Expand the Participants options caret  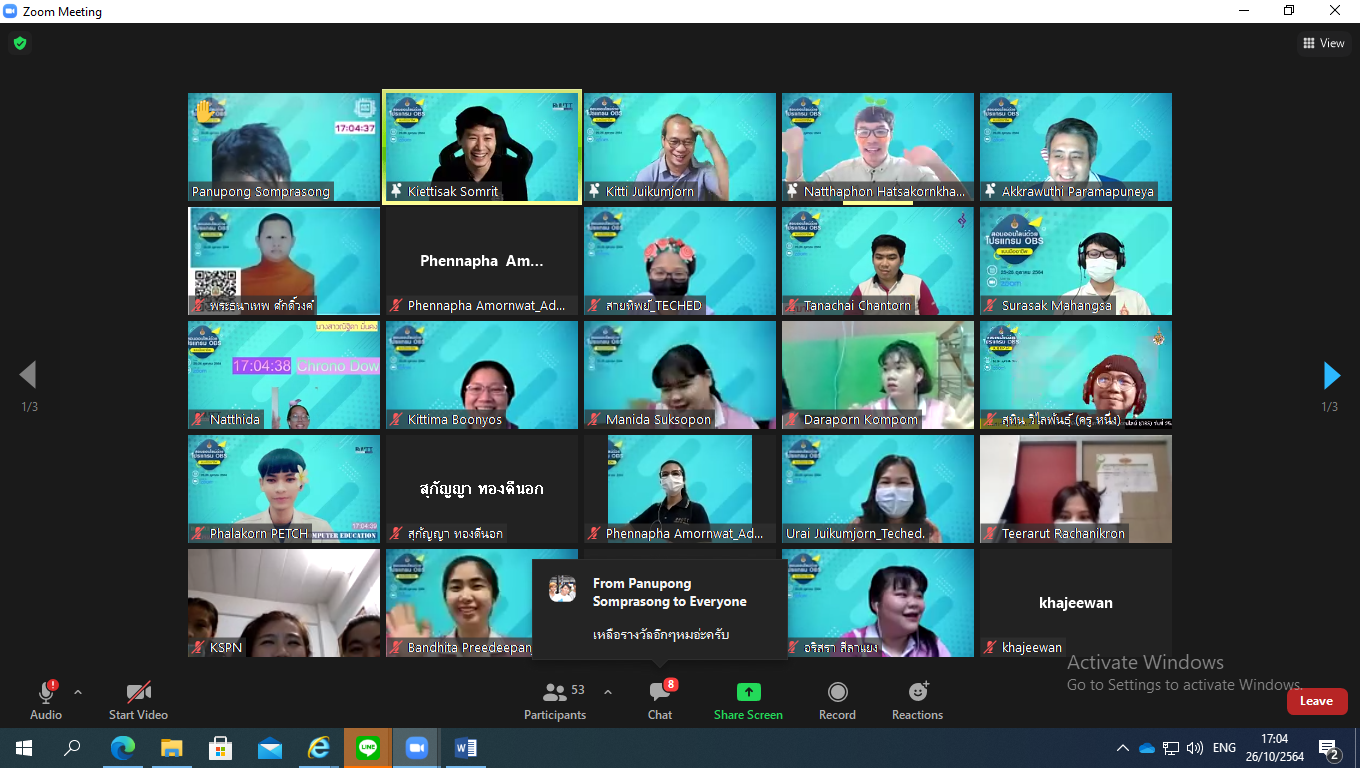[608, 692]
